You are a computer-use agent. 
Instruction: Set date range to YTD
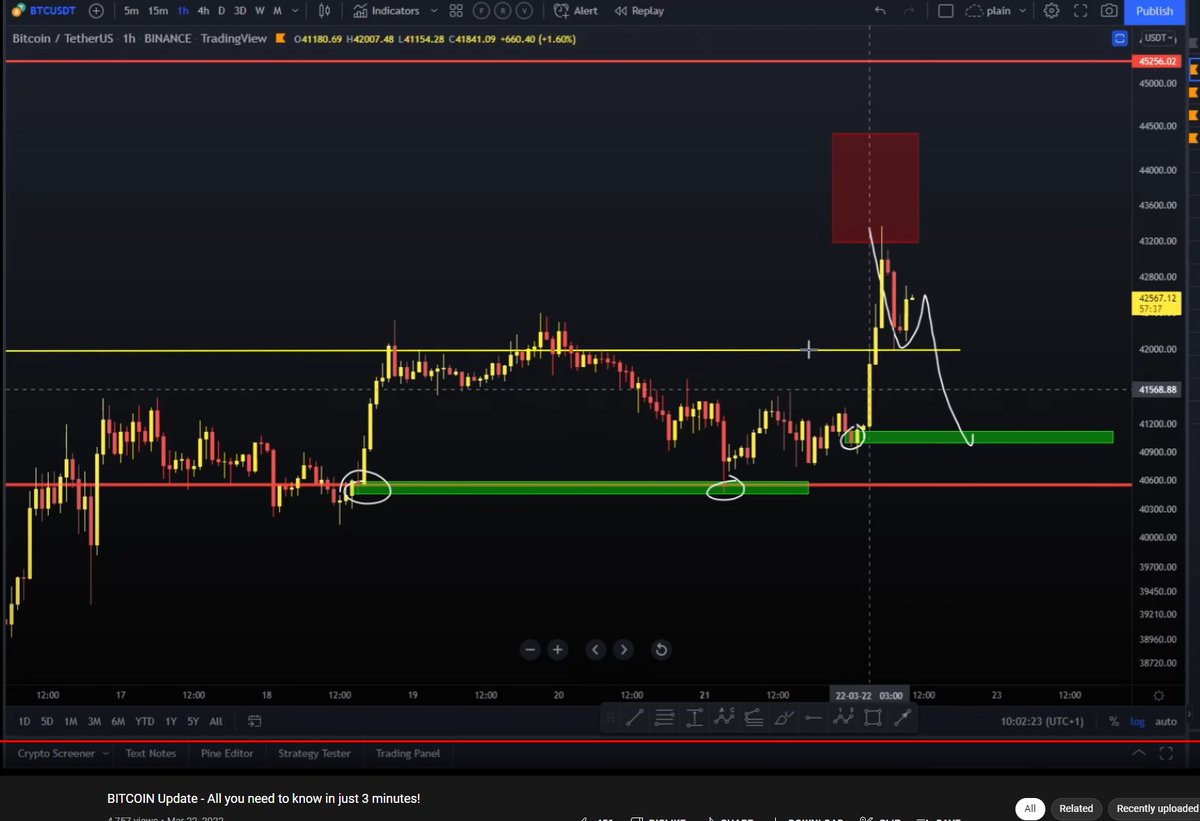click(x=145, y=721)
